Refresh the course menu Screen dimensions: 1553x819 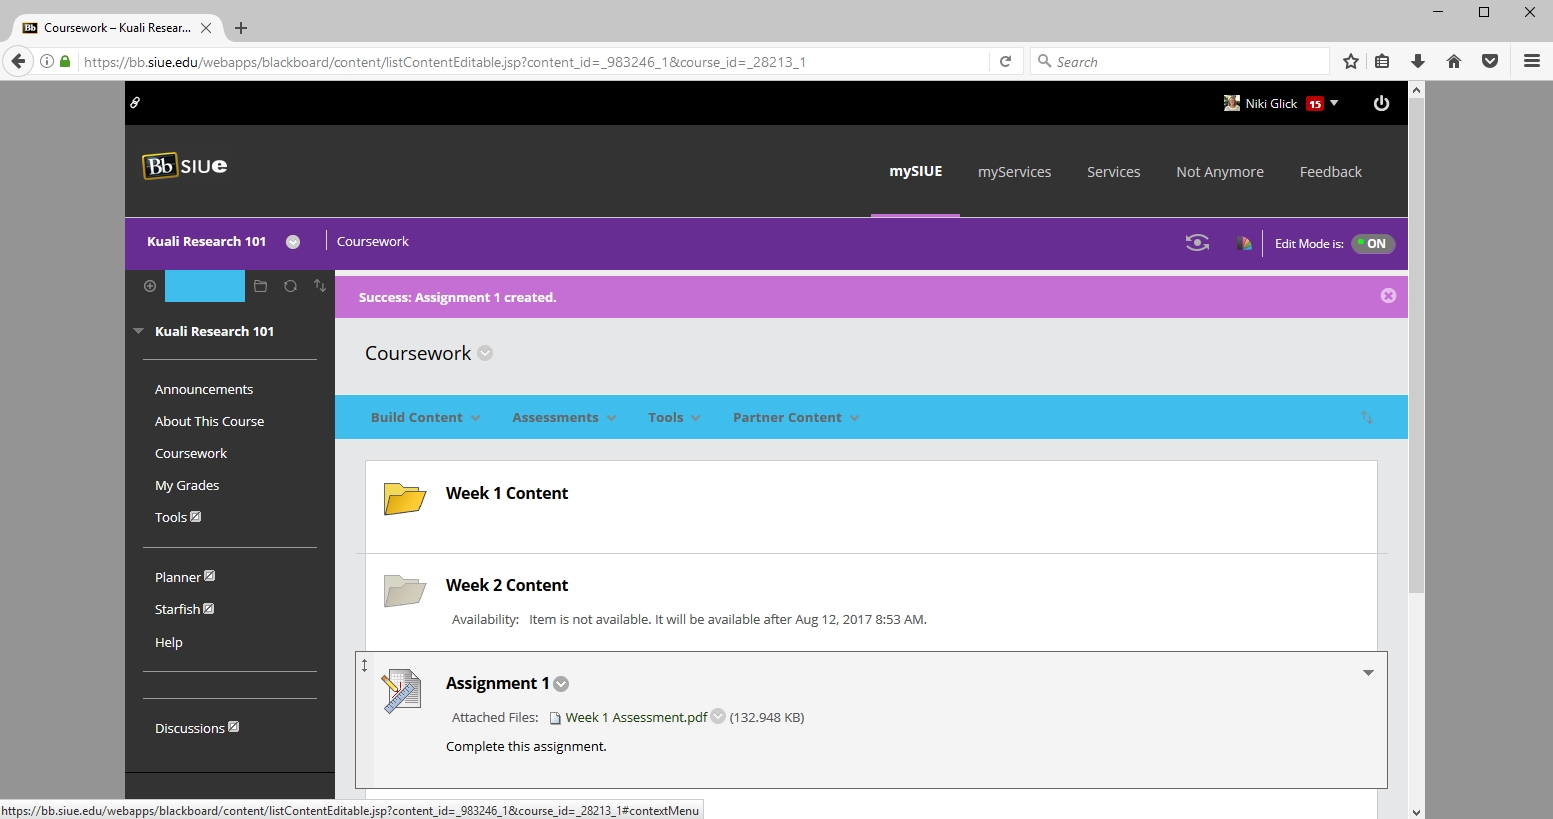pos(290,286)
